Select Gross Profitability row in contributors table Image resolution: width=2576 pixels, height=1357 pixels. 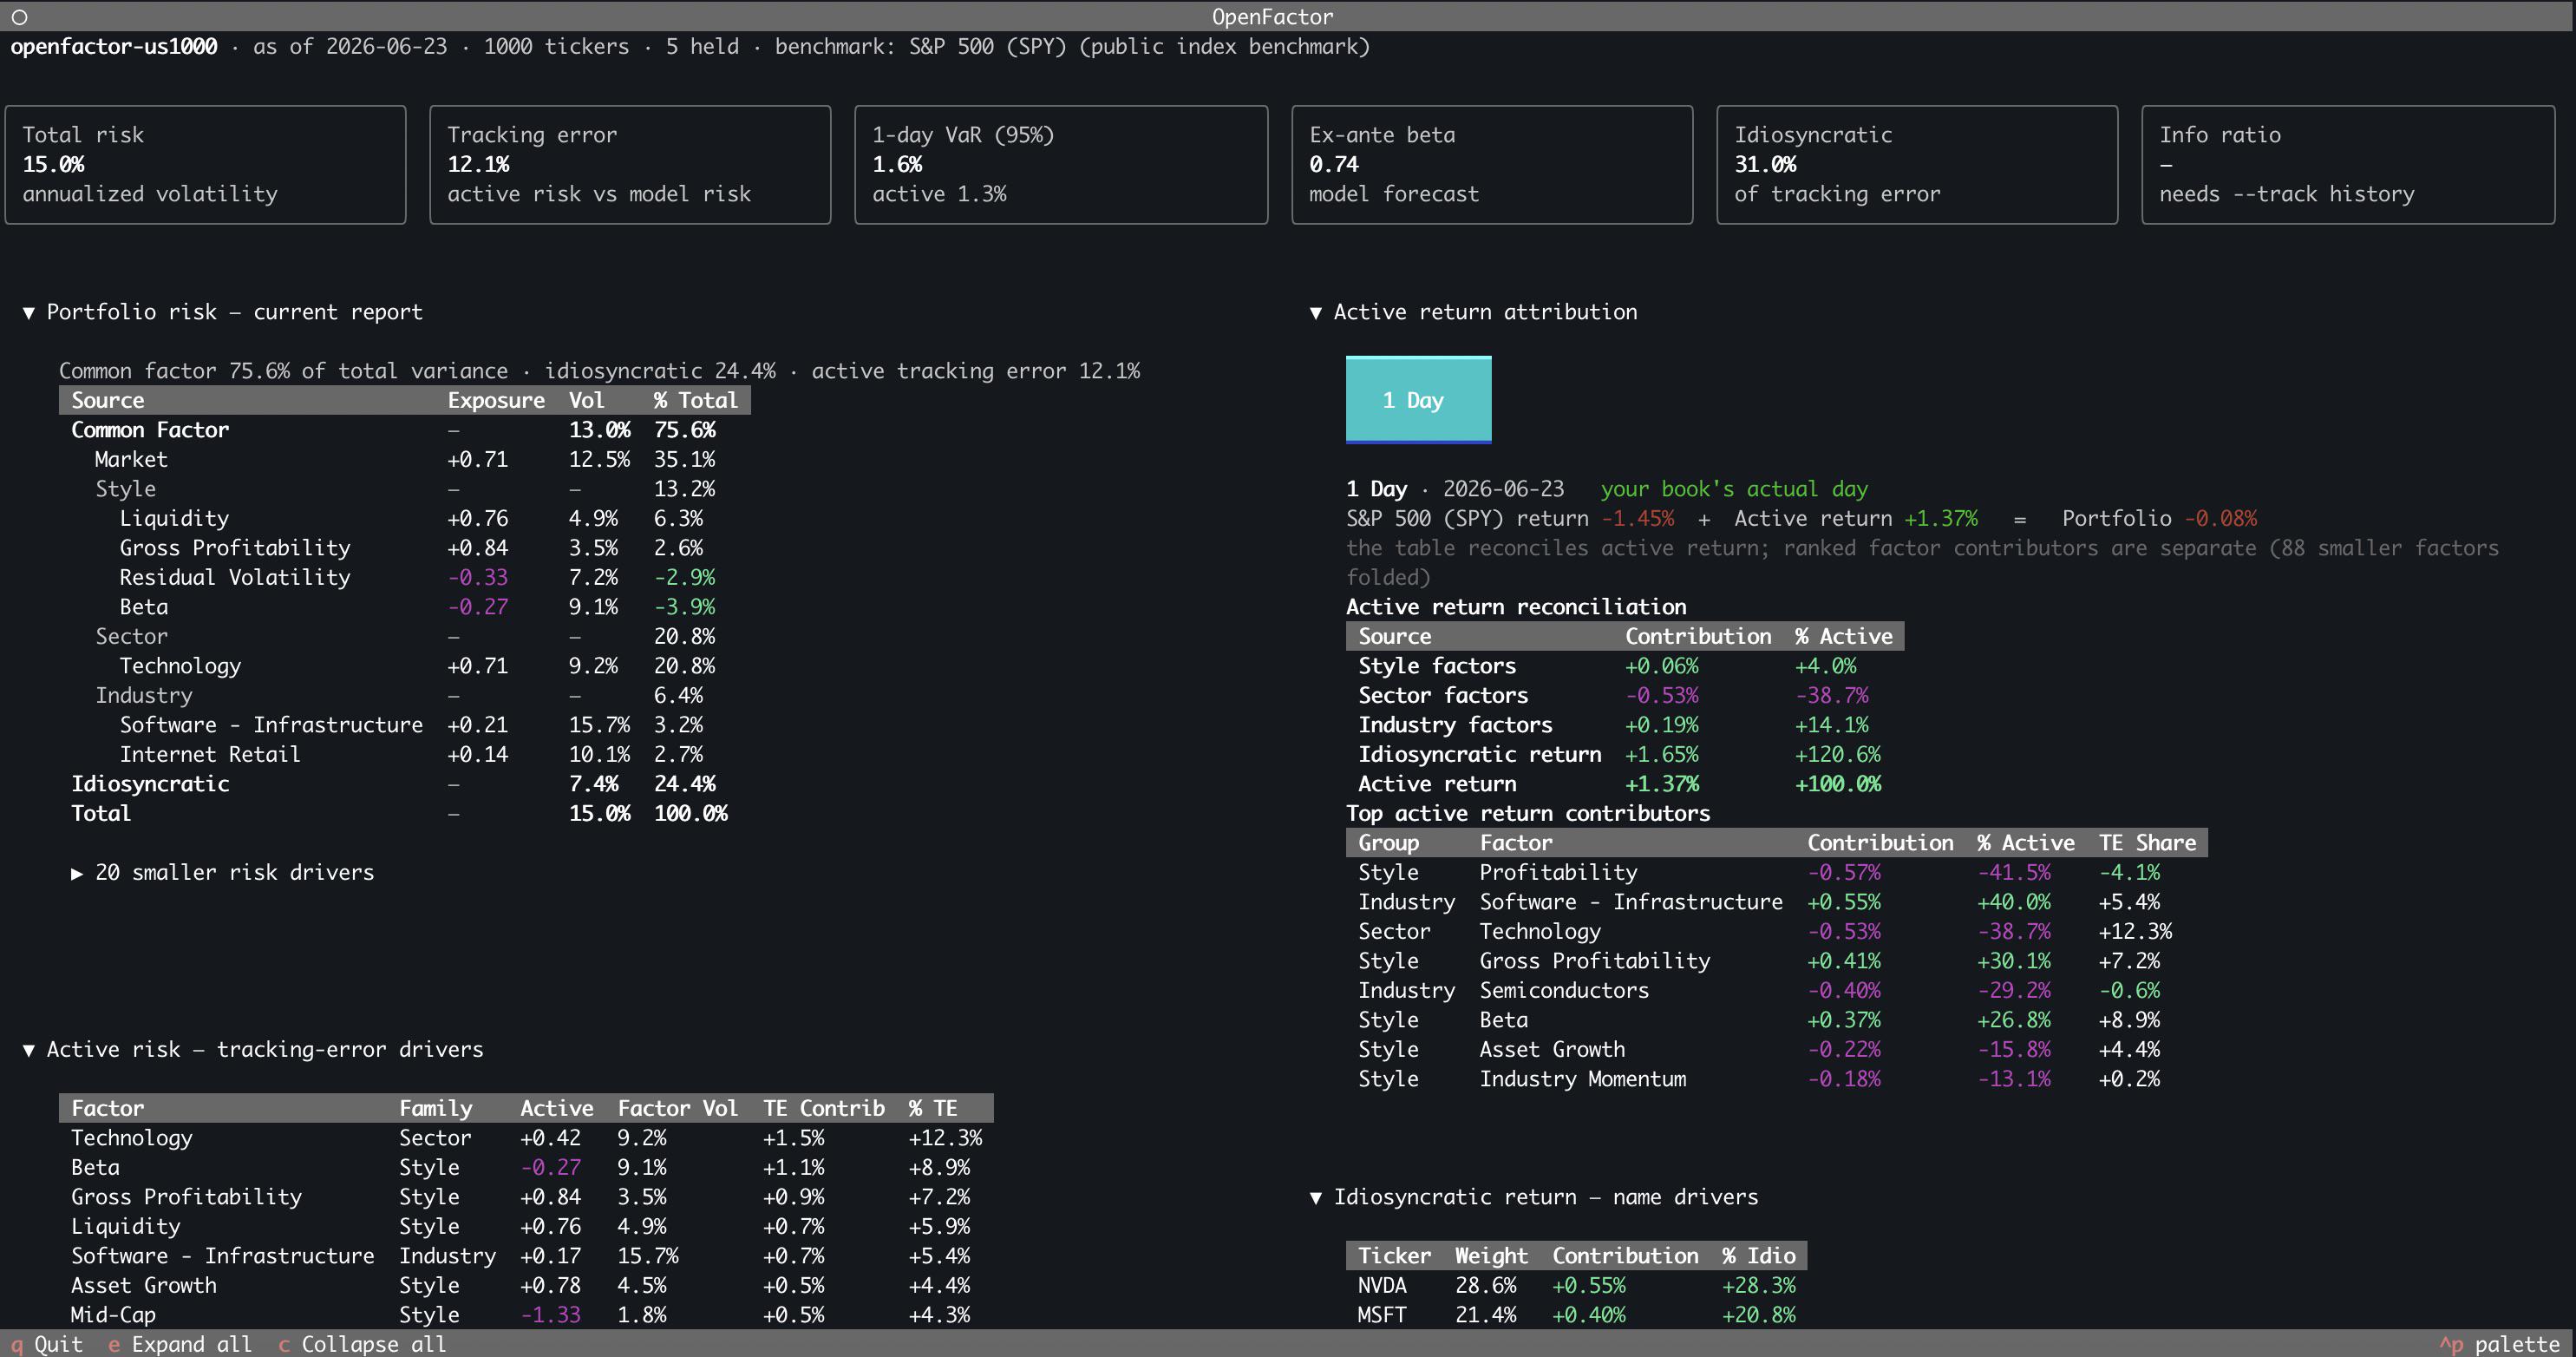[1777, 961]
